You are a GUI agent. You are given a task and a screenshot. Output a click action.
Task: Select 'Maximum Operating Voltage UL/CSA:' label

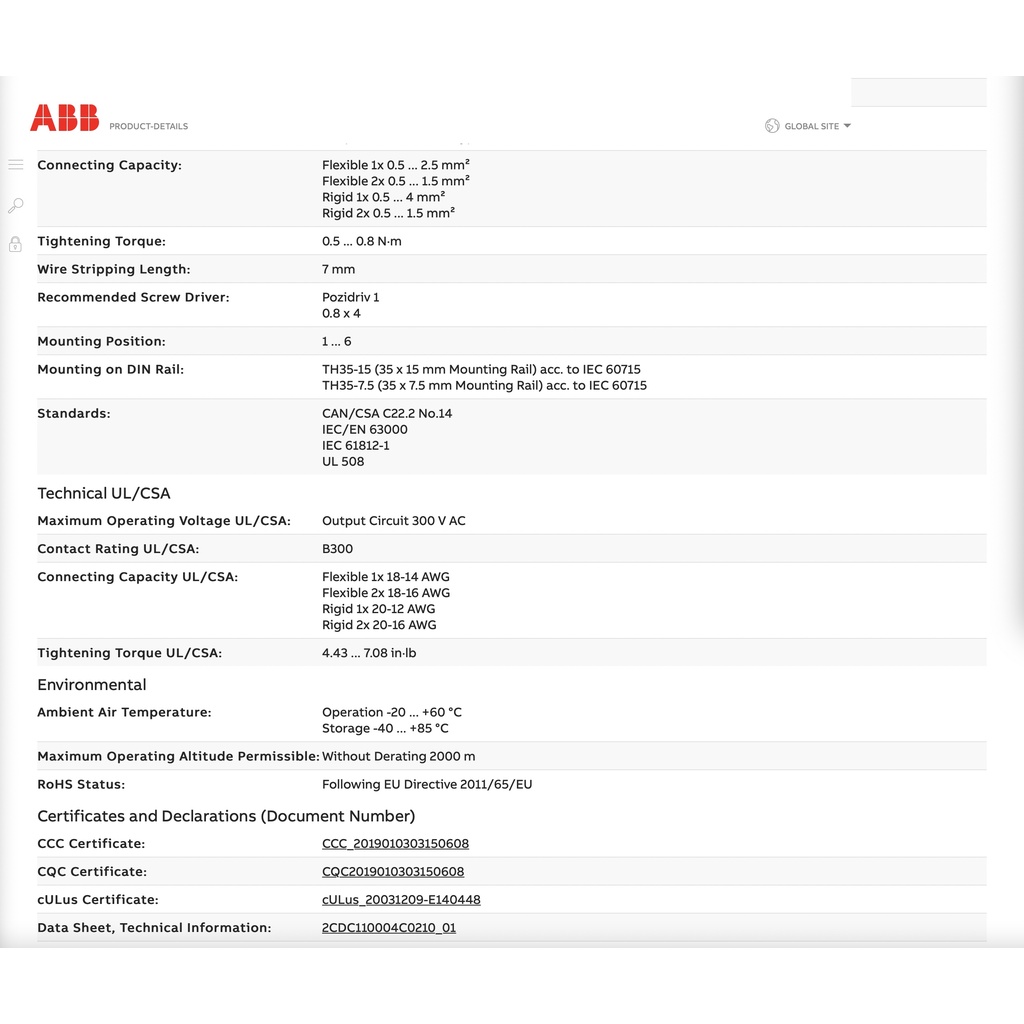pos(164,520)
